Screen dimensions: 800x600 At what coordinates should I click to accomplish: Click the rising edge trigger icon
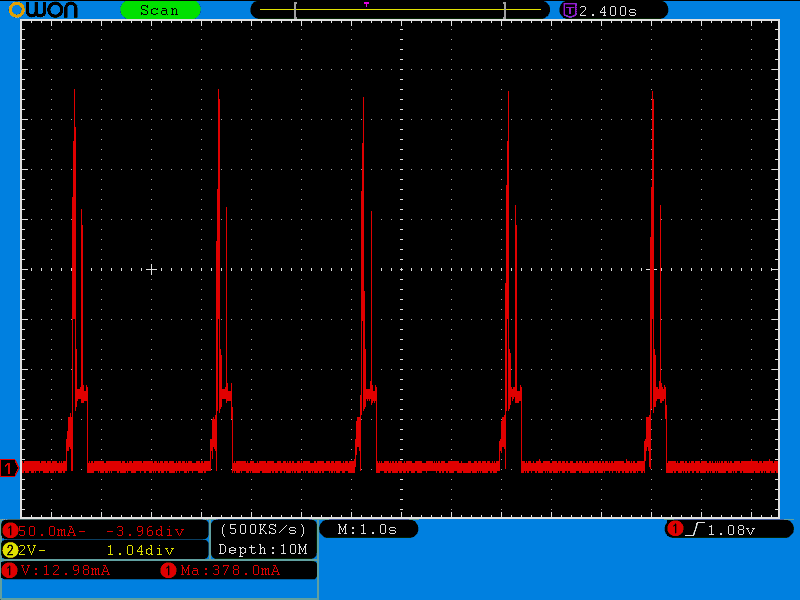695,529
